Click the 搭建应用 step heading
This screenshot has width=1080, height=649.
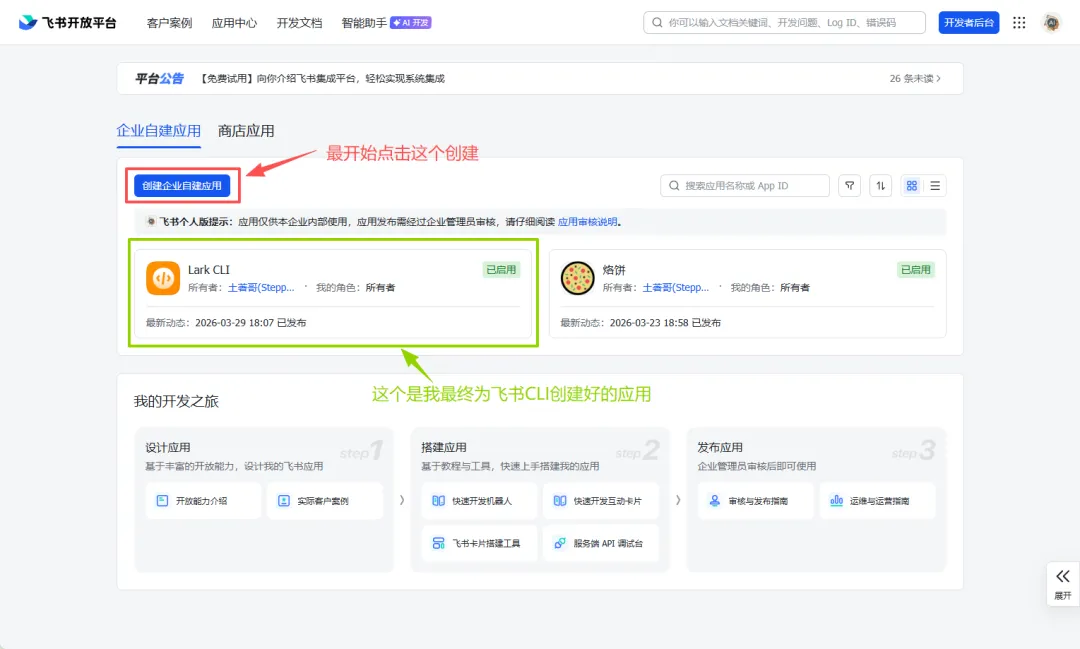click(444, 447)
